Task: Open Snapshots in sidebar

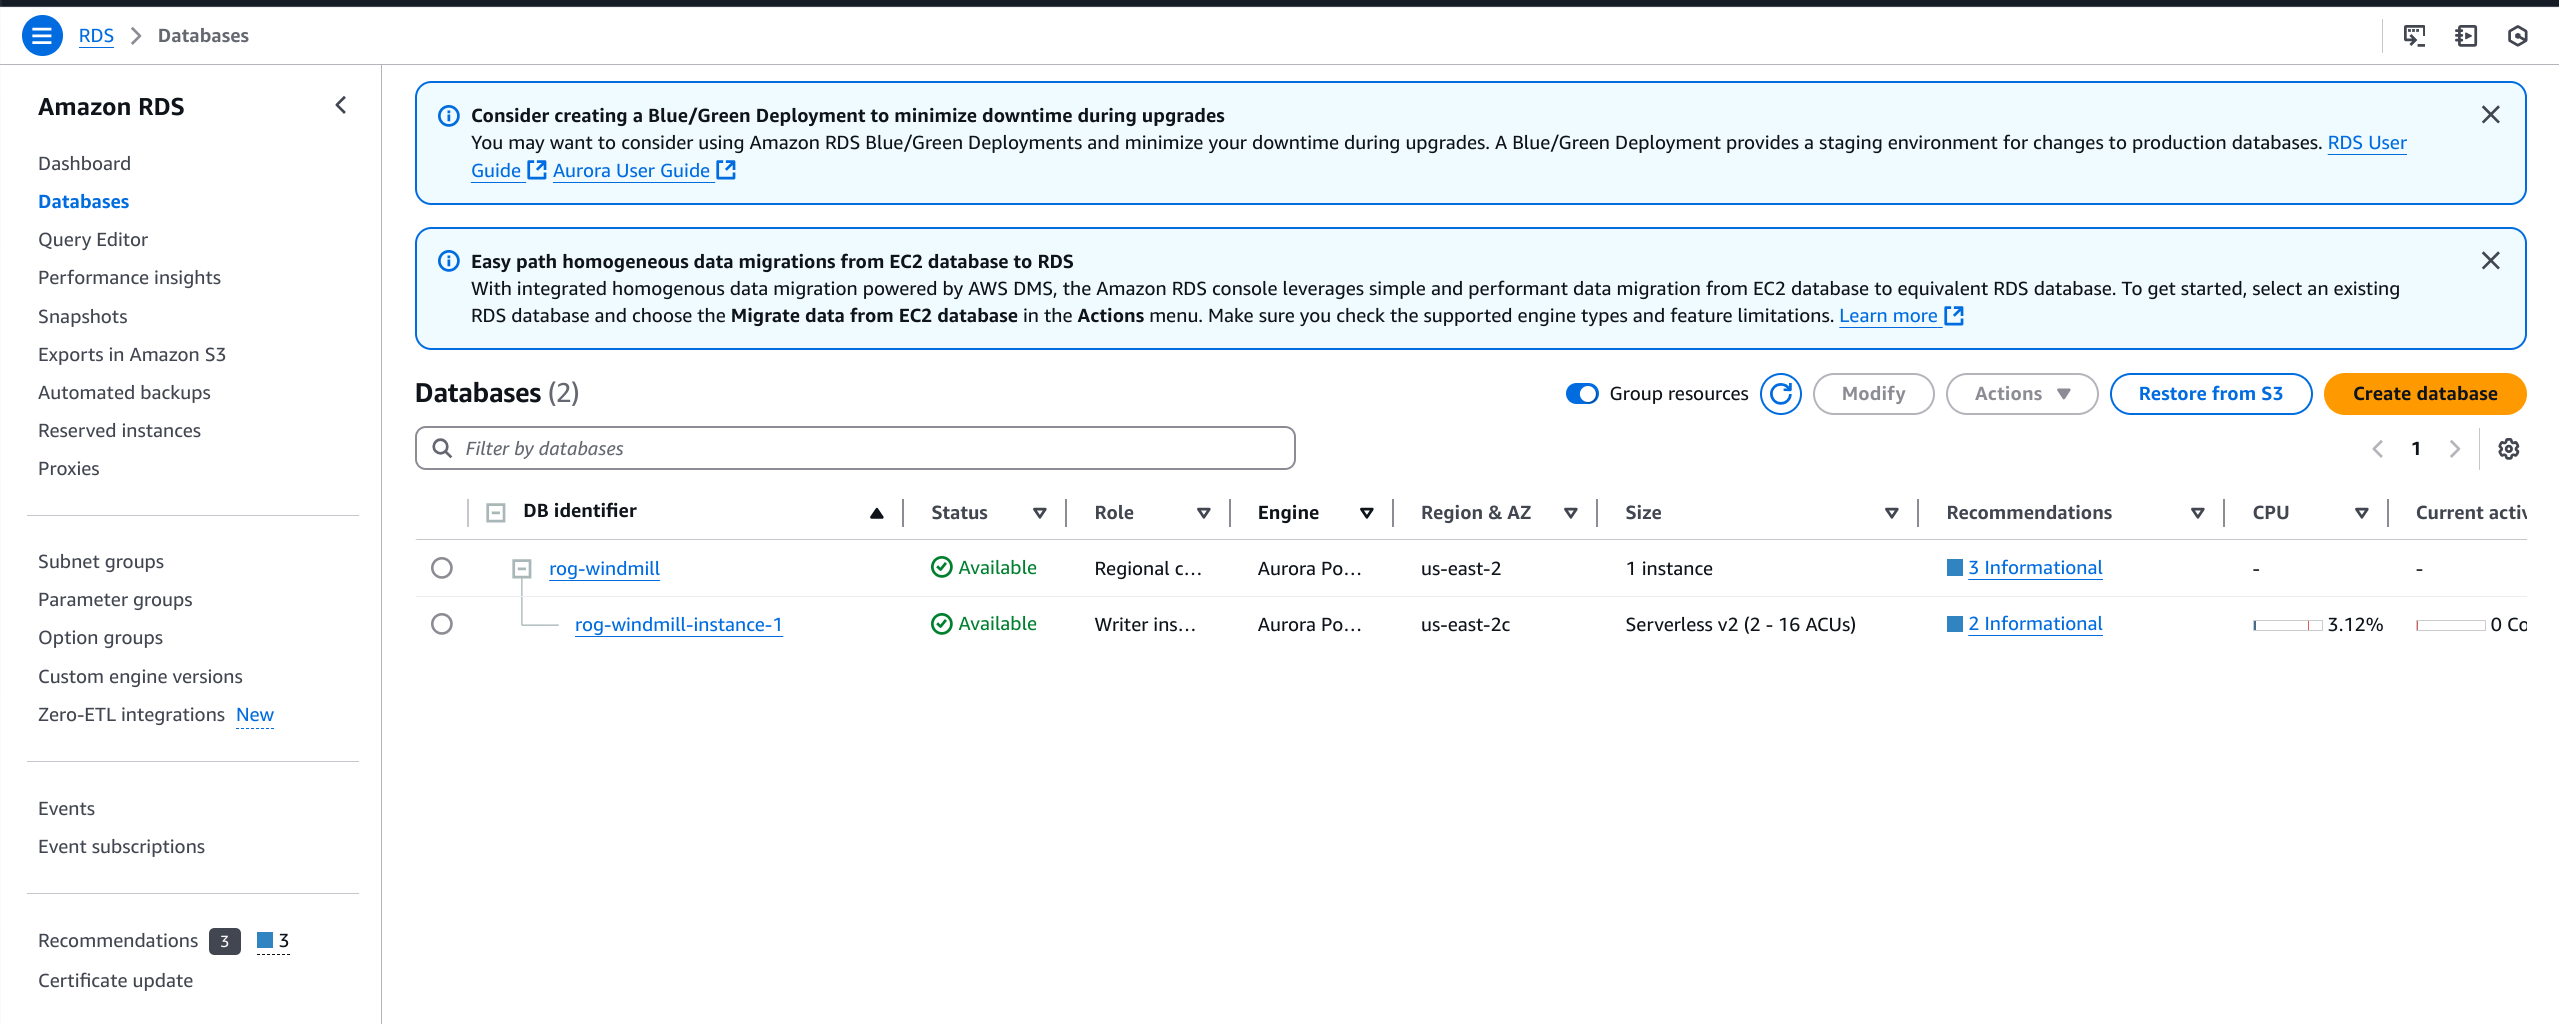Action: point(83,317)
